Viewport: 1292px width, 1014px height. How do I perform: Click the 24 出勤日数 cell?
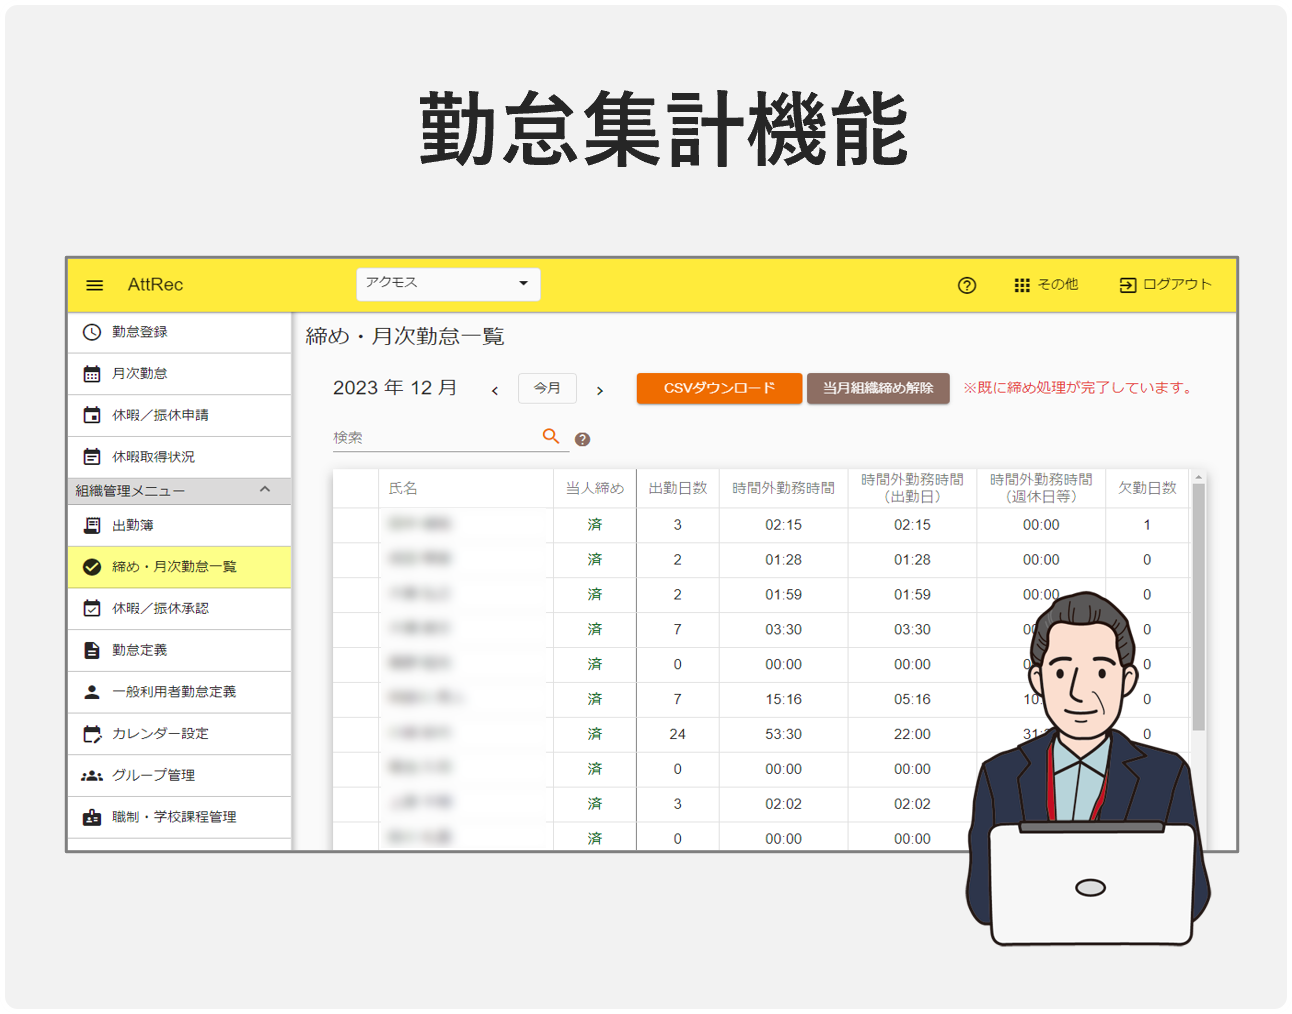677,734
